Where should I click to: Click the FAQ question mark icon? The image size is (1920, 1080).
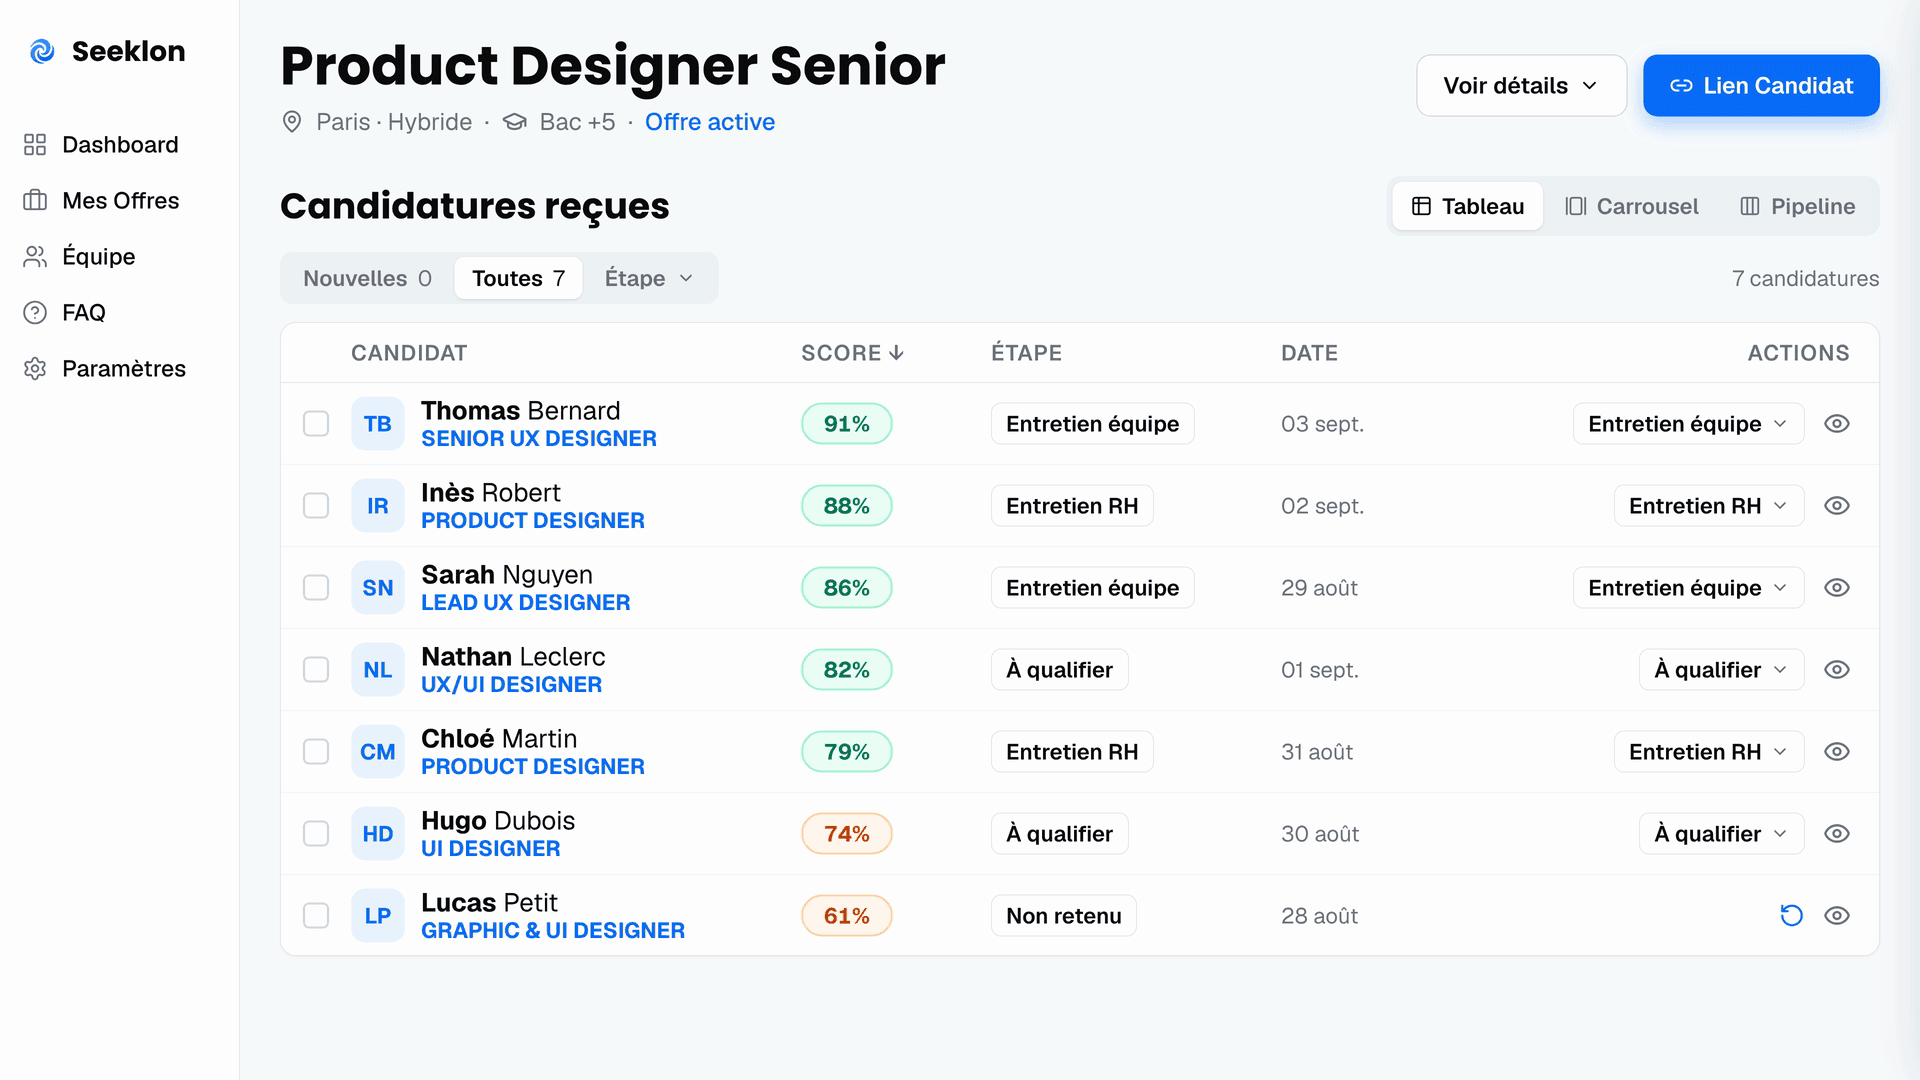35,313
